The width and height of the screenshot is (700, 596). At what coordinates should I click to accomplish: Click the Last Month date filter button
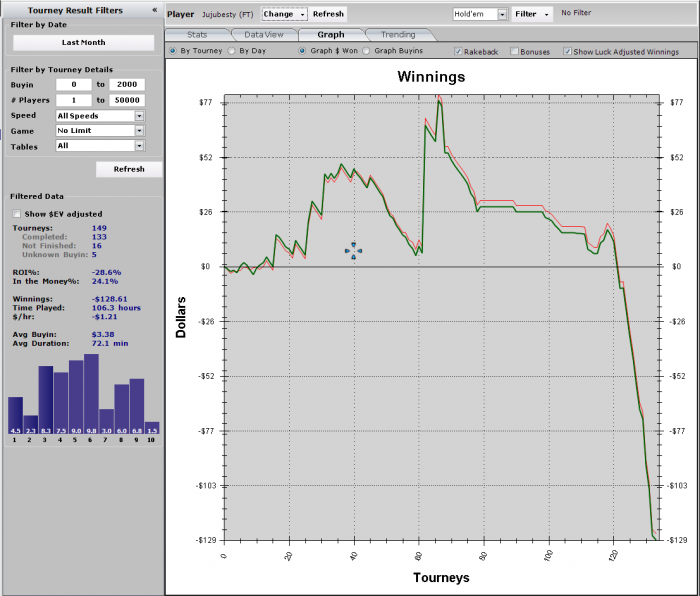(x=83, y=42)
